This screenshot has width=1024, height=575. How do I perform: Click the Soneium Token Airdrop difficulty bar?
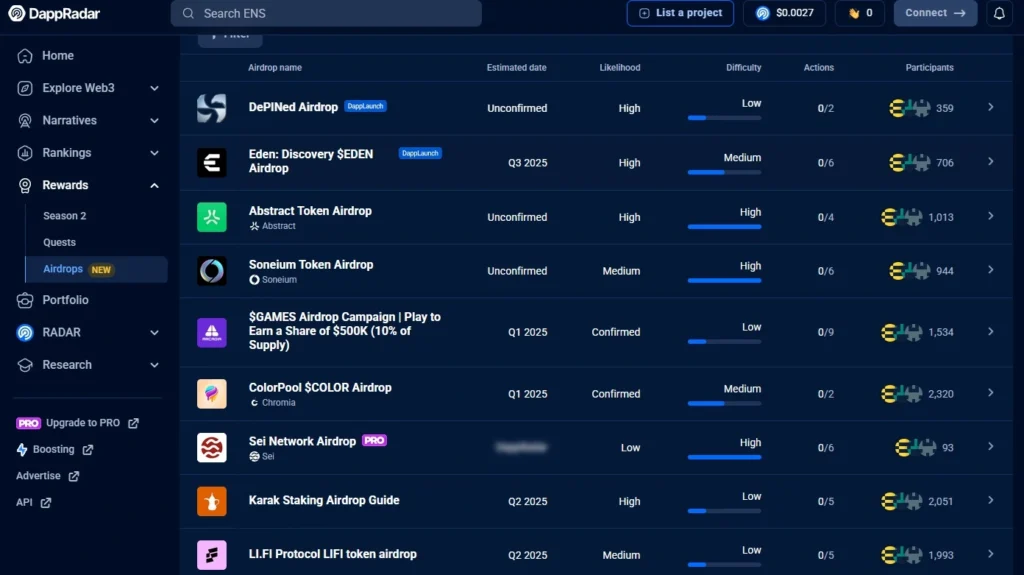coord(724,280)
